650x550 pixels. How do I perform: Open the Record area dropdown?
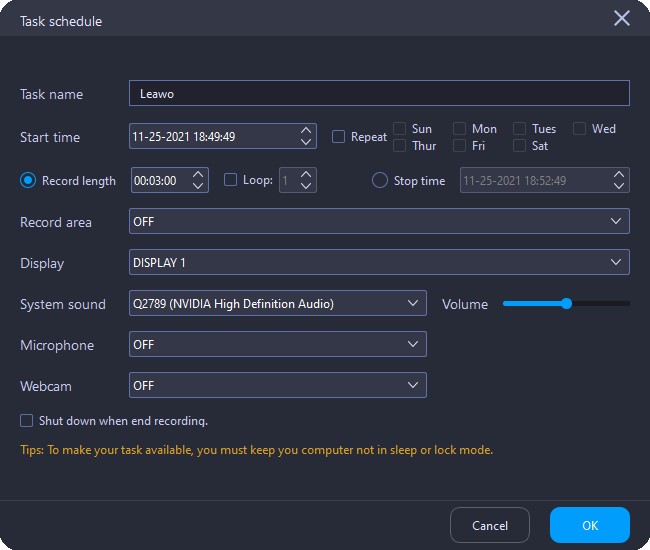(x=379, y=221)
